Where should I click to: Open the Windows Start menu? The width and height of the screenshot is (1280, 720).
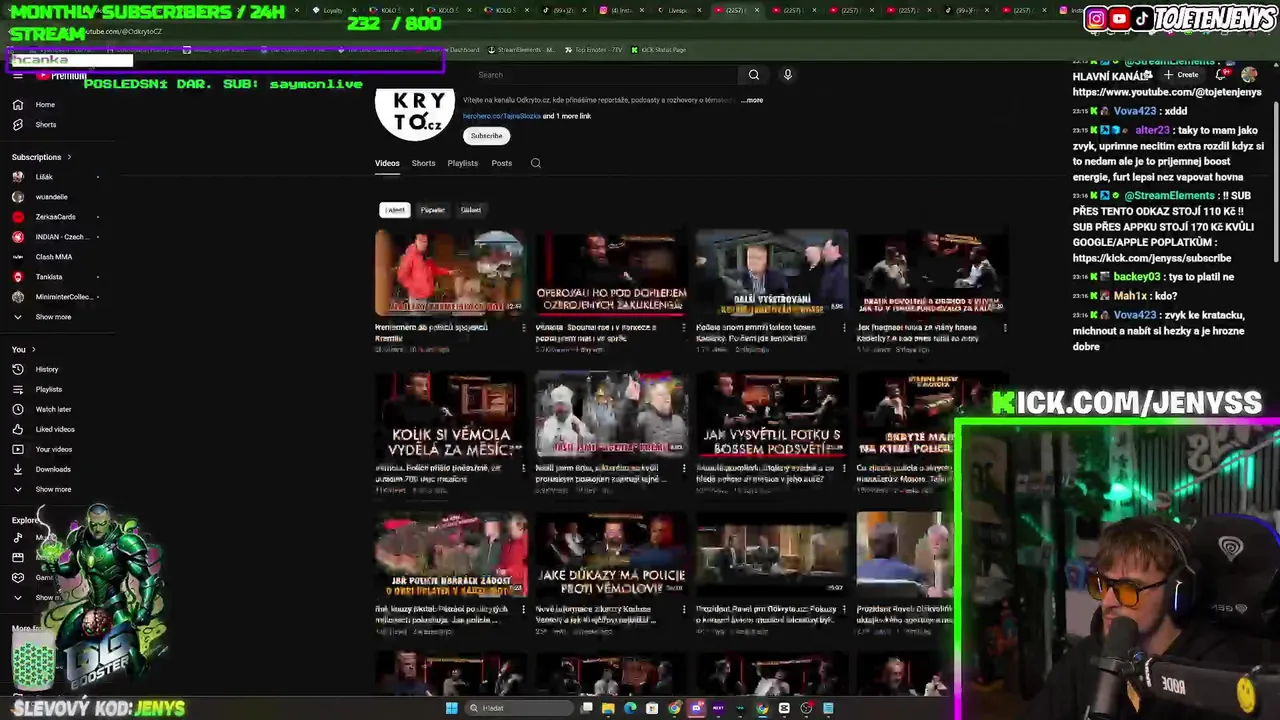(x=451, y=708)
